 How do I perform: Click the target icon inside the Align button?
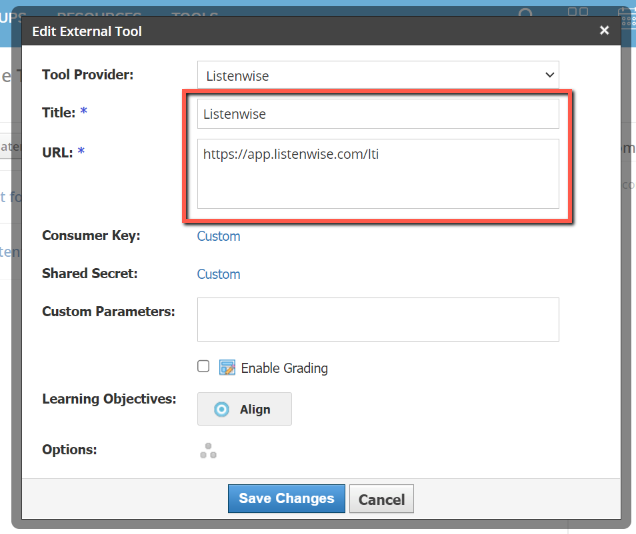pyautogui.click(x=221, y=410)
